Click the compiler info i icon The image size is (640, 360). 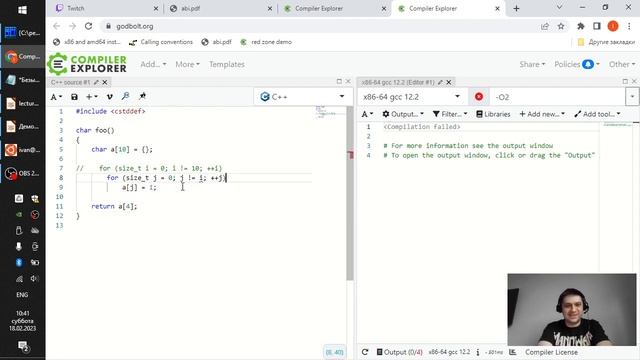(478, 352)
